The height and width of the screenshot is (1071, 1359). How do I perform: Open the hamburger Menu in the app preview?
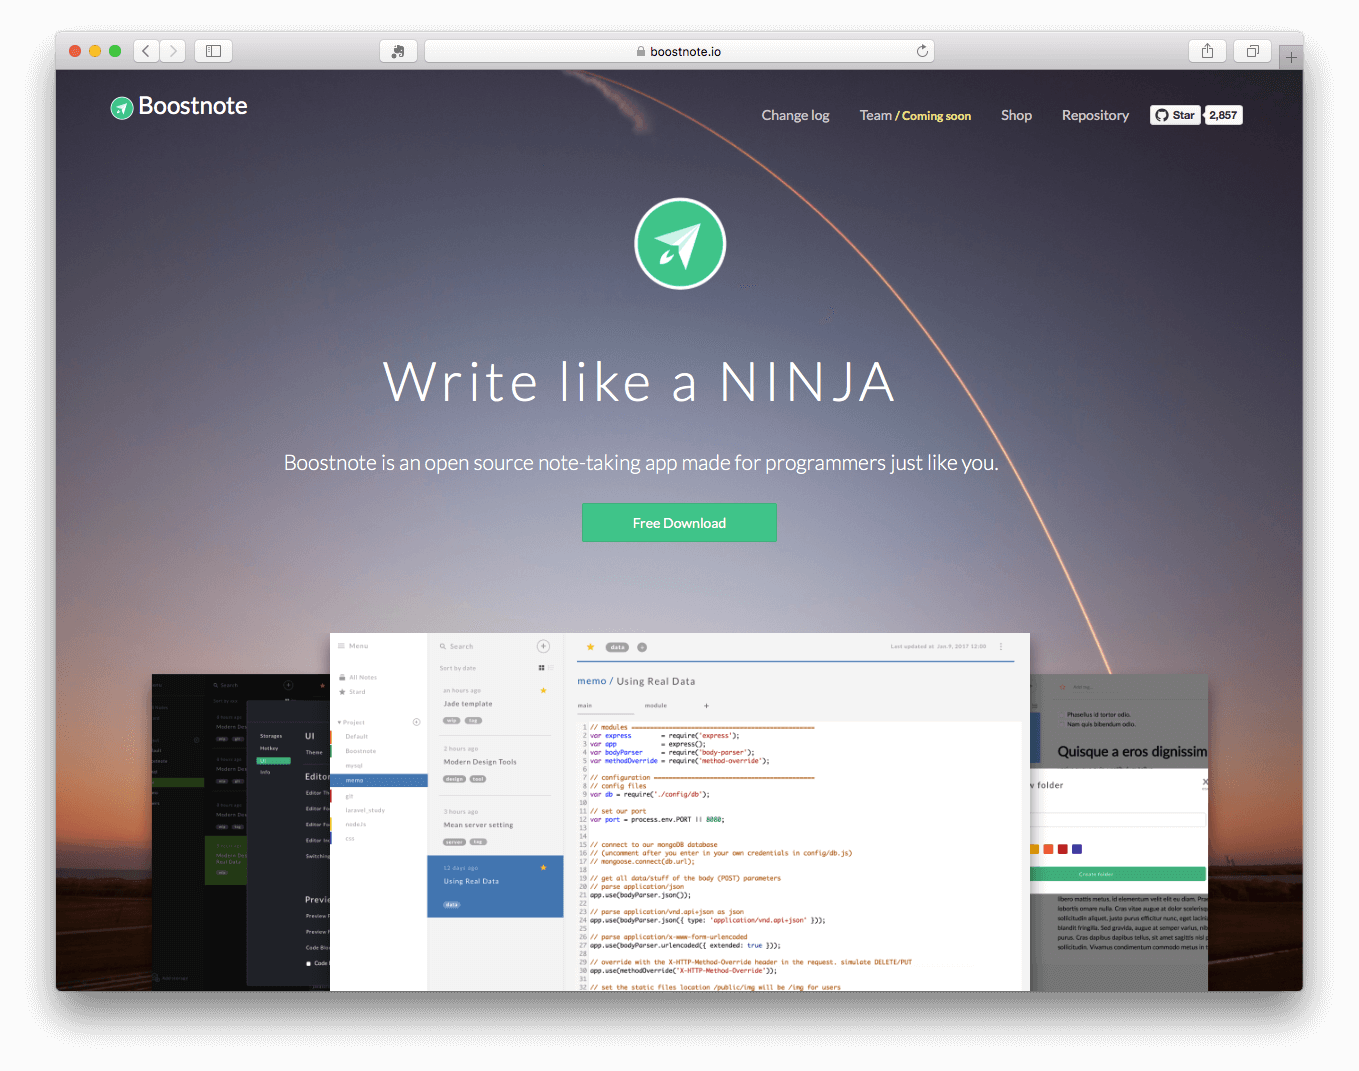(353, 646)
